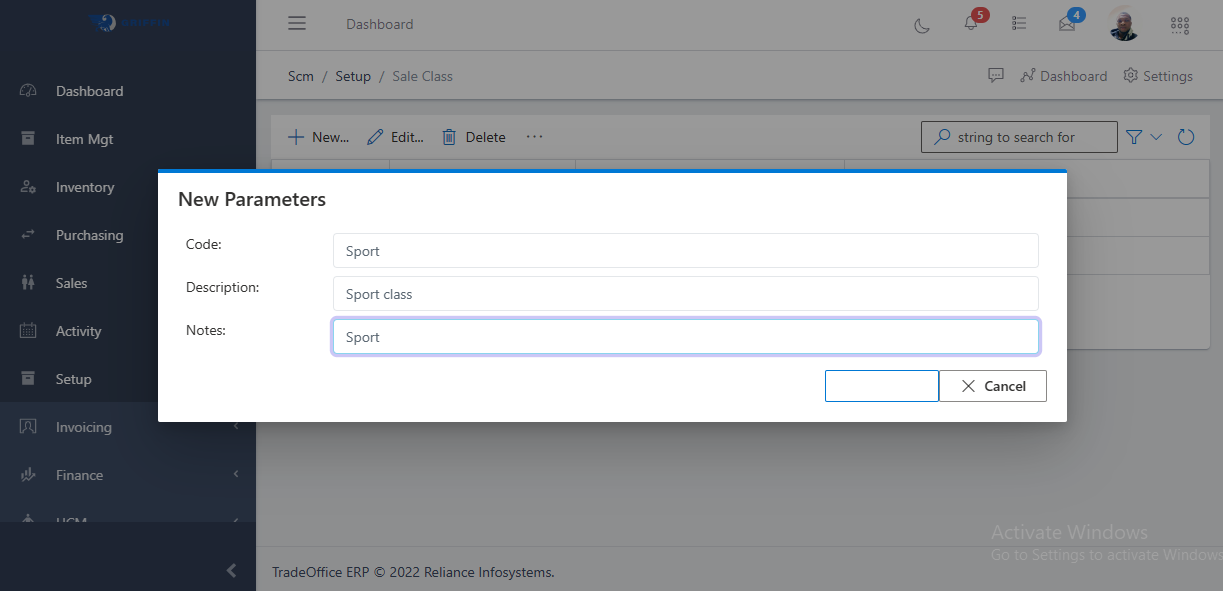The image size is (1223, 591).
Task: Focus the string to search for field
Action: (1019, 137)
